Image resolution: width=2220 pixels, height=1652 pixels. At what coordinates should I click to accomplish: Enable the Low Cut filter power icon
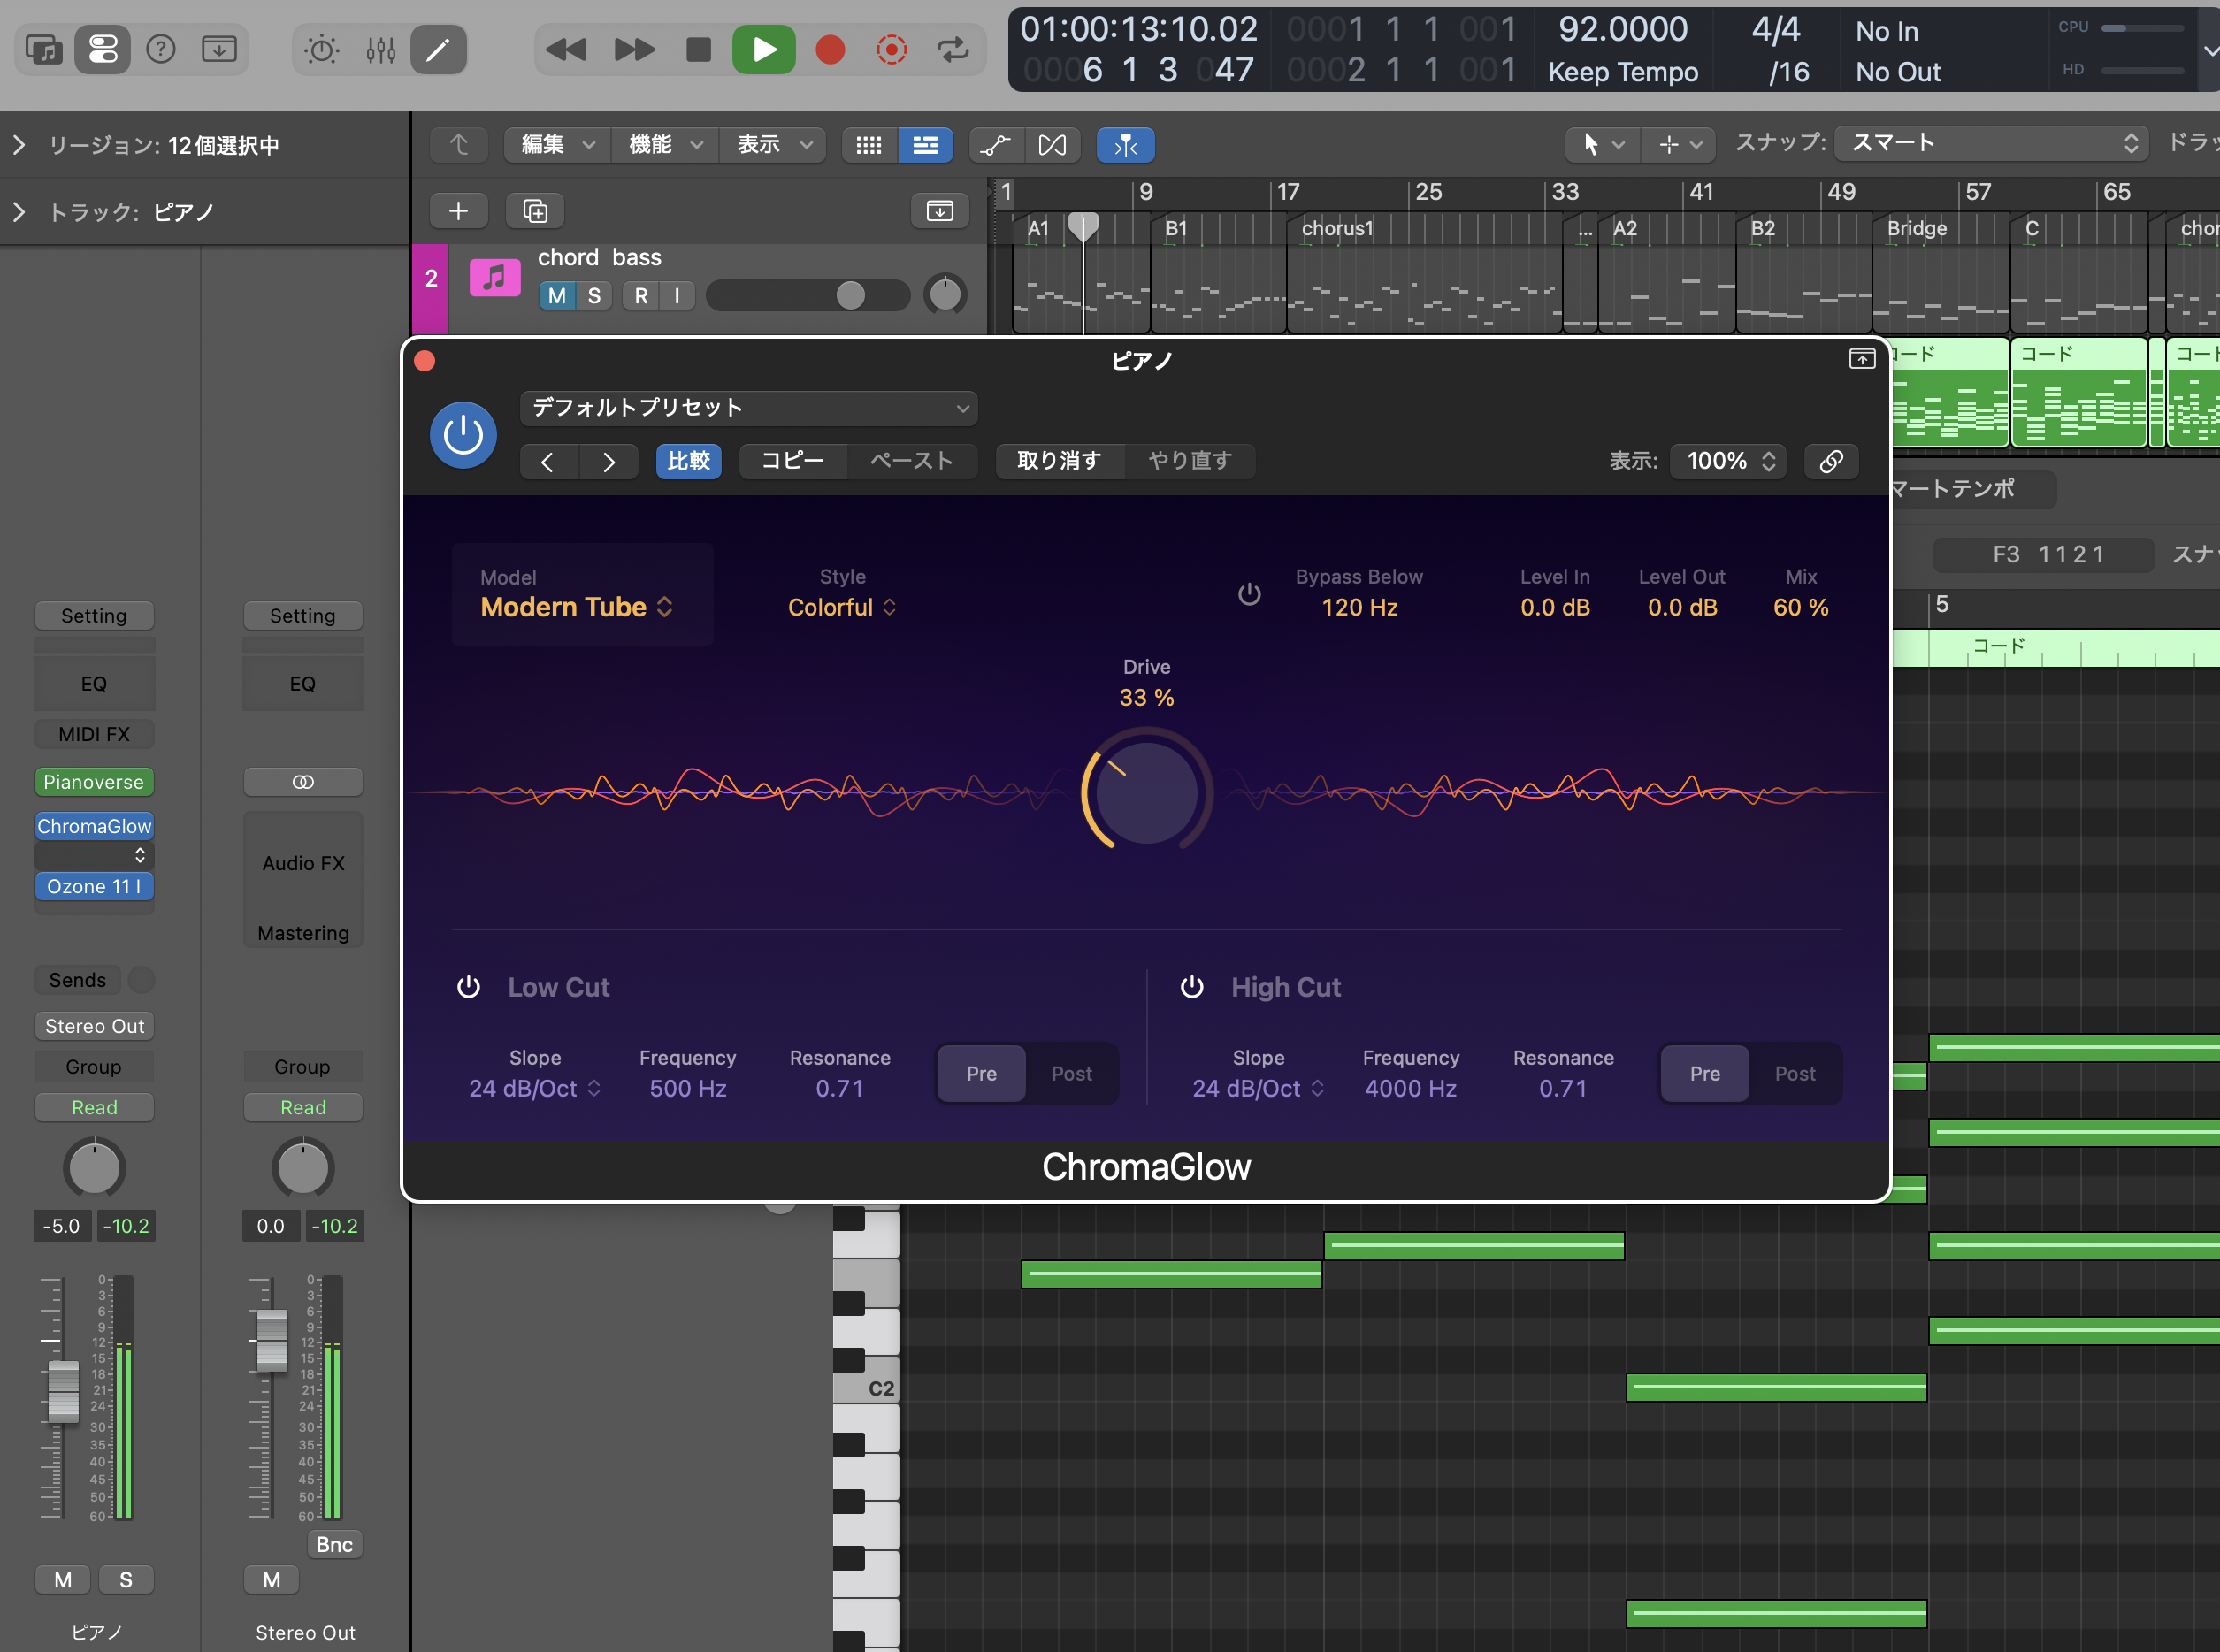tap(468, 988)
